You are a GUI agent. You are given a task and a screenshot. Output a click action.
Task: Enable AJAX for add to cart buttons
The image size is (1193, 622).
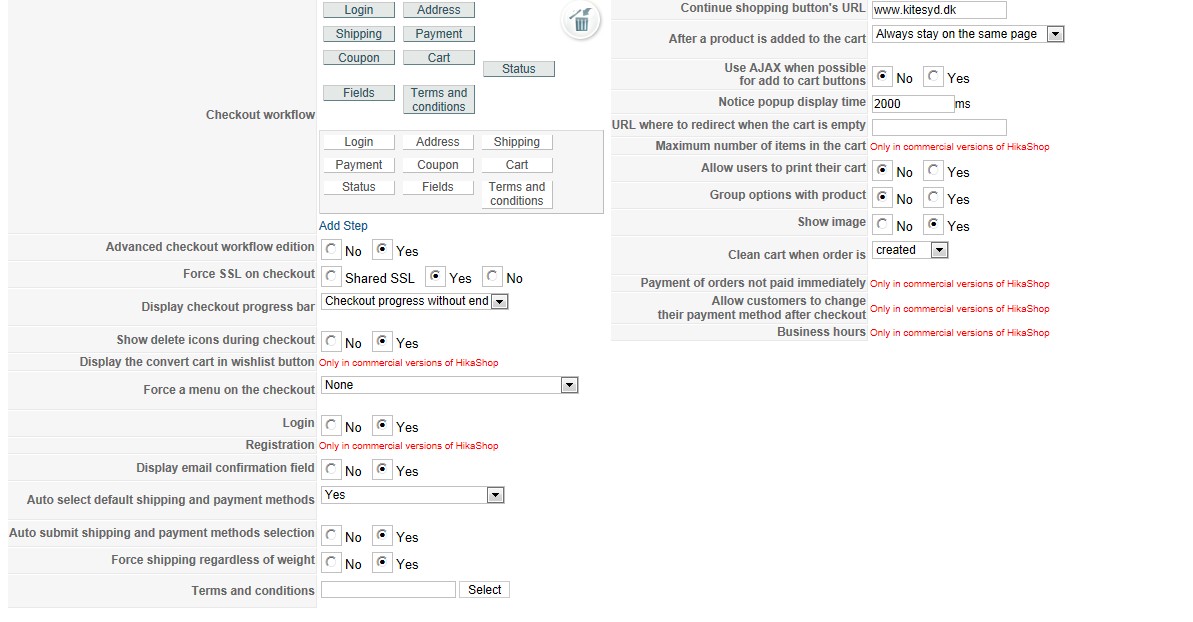[934, 77]
